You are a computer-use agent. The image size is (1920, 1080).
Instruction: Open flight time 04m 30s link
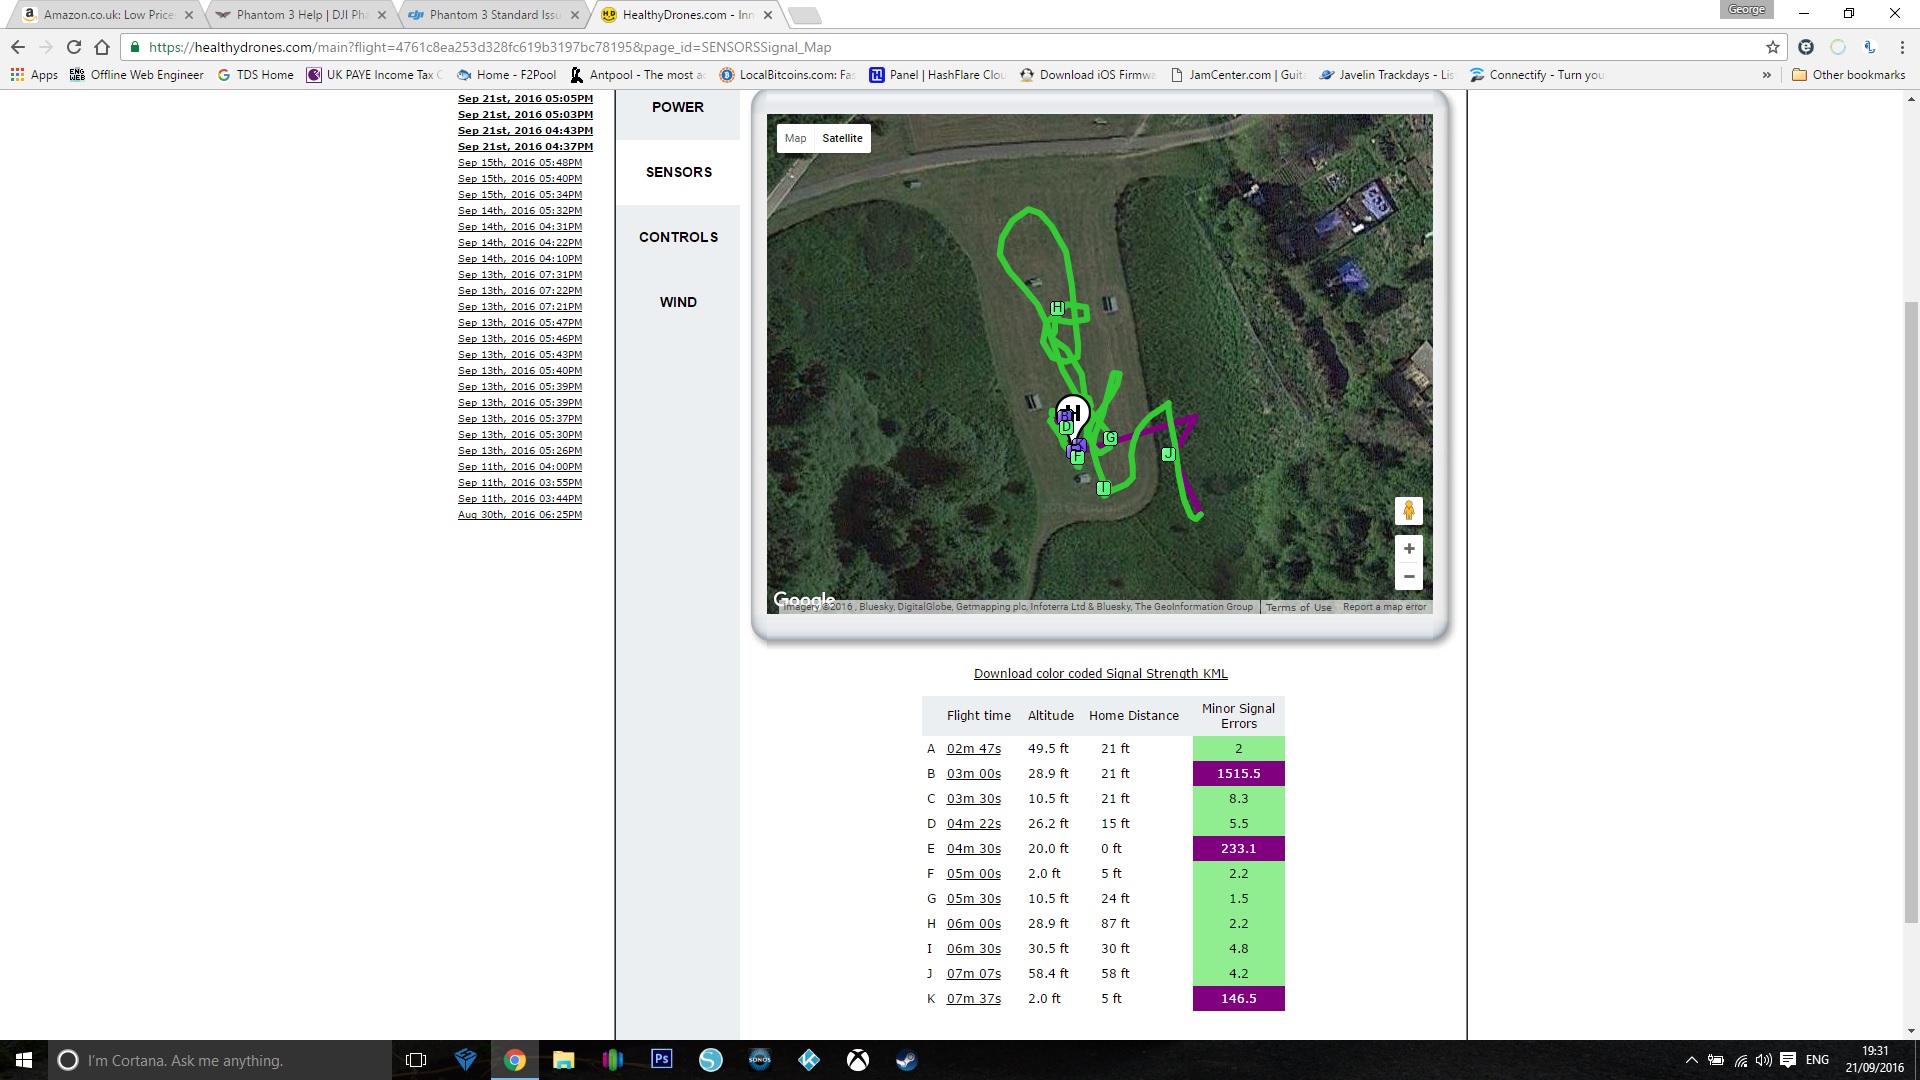pos(974,849)
